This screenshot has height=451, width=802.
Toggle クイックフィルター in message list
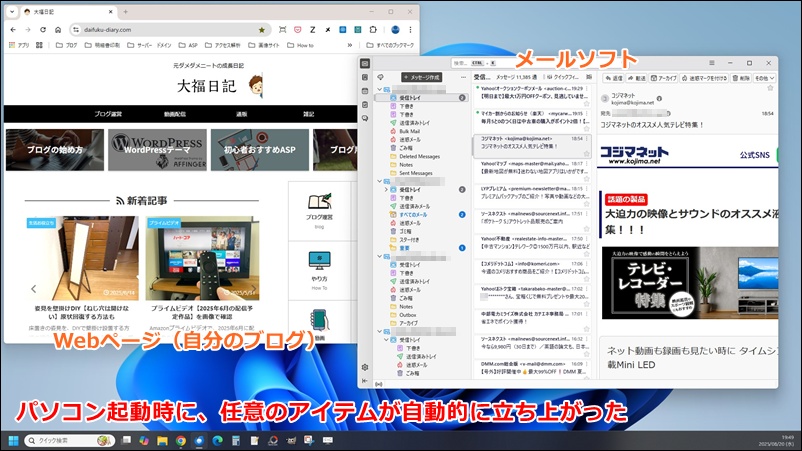pos(562,77)
